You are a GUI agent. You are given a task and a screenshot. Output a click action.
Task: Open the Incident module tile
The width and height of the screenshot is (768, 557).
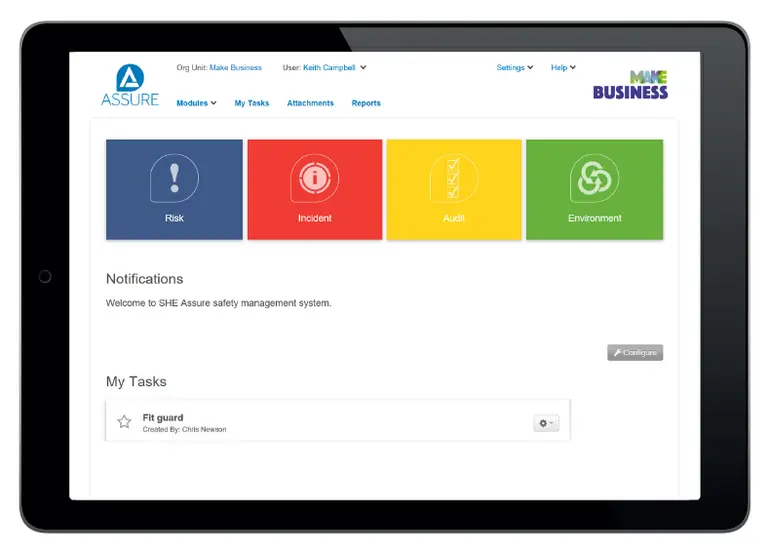point(315,190)
